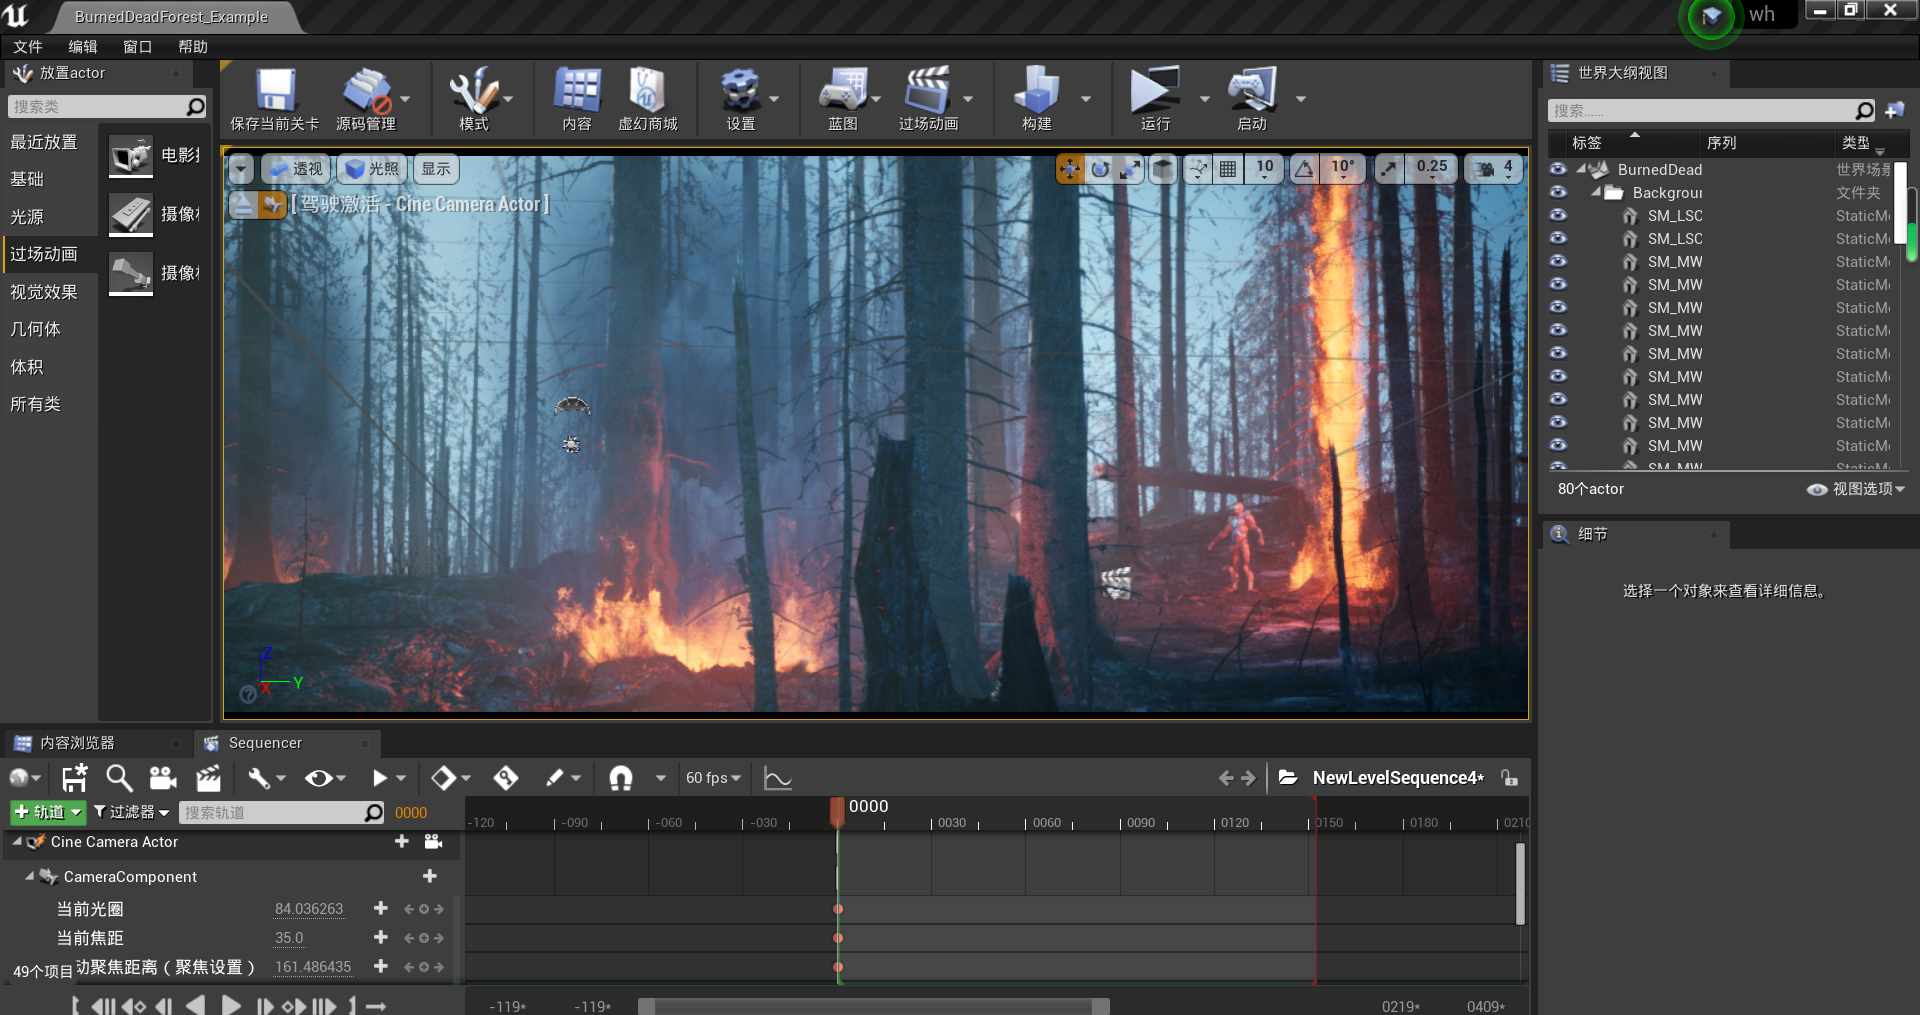Screen dimensions: 1920x1015
Task: Open the 编辑 menu
Action: click(83, 47)
